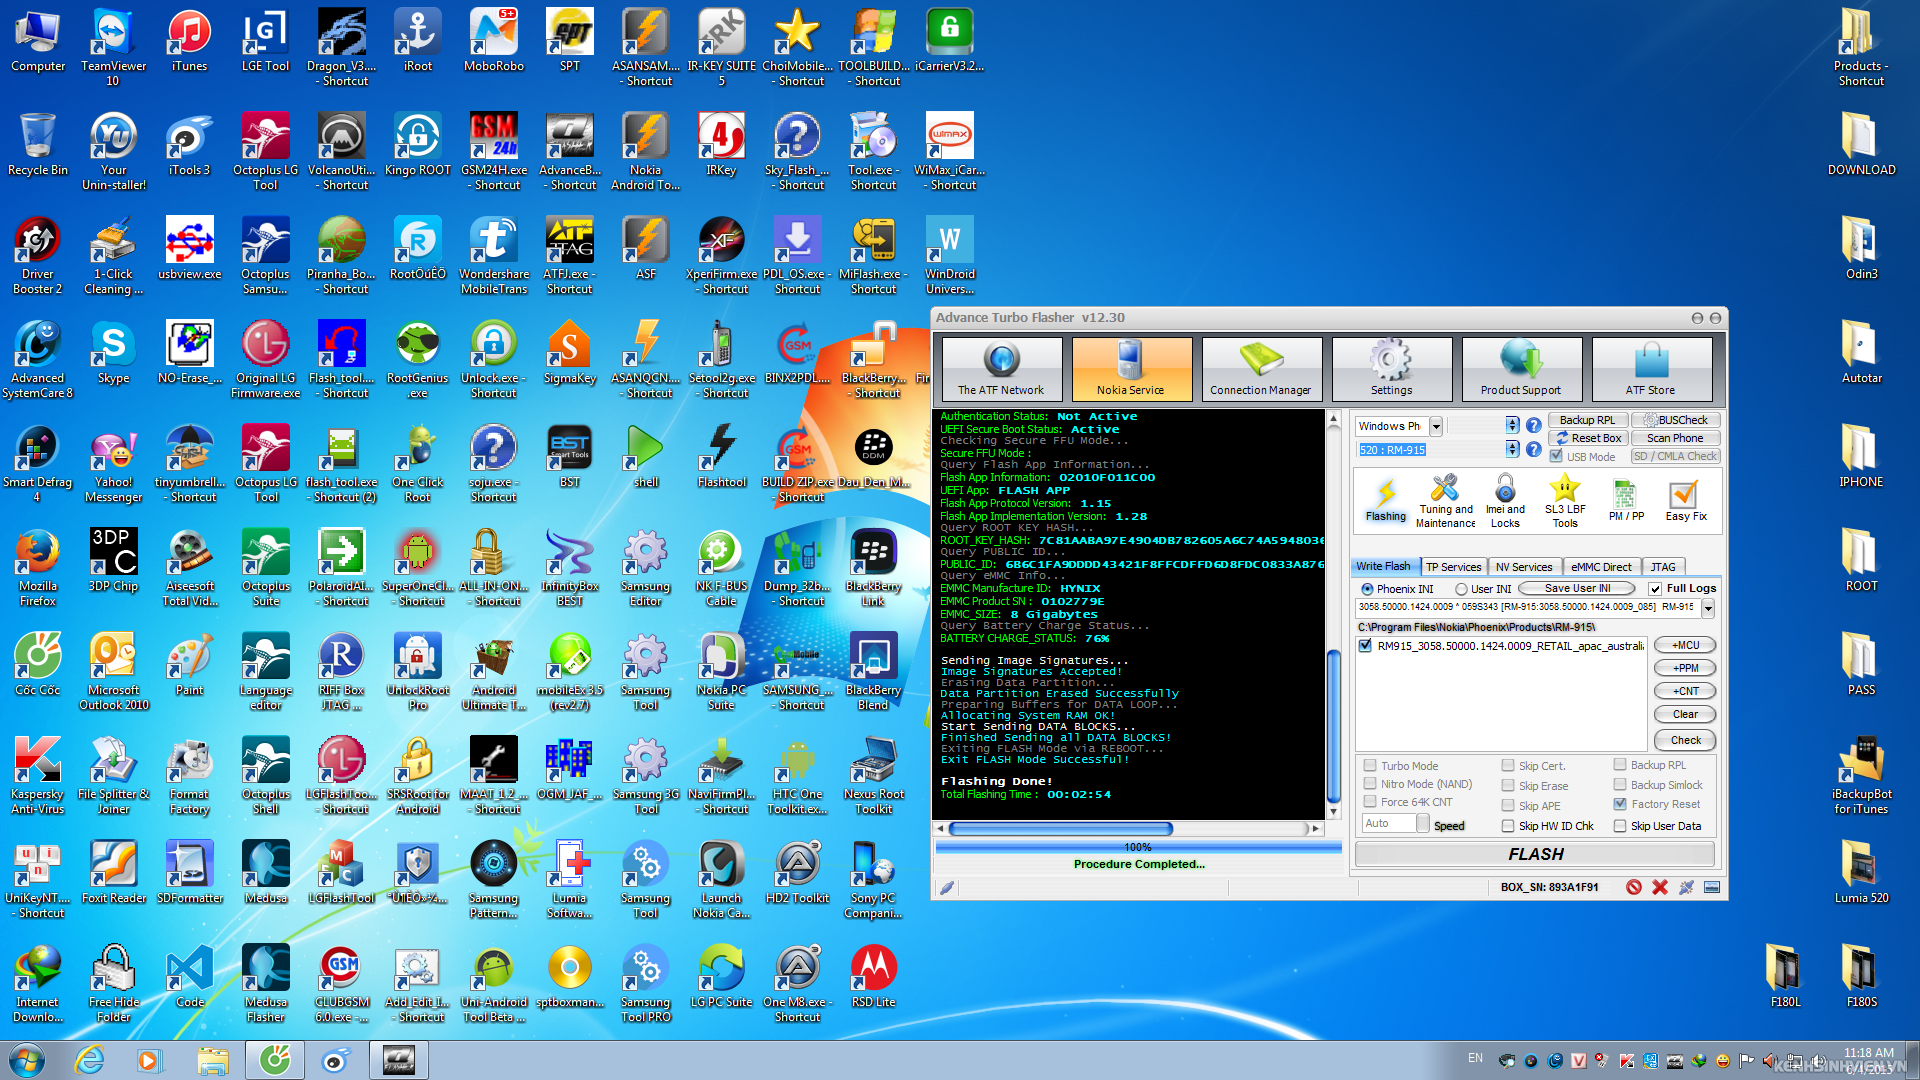Click stepper beside the platform selector
This screenshot has height=1080, width=1920.
coord(1512,425)
